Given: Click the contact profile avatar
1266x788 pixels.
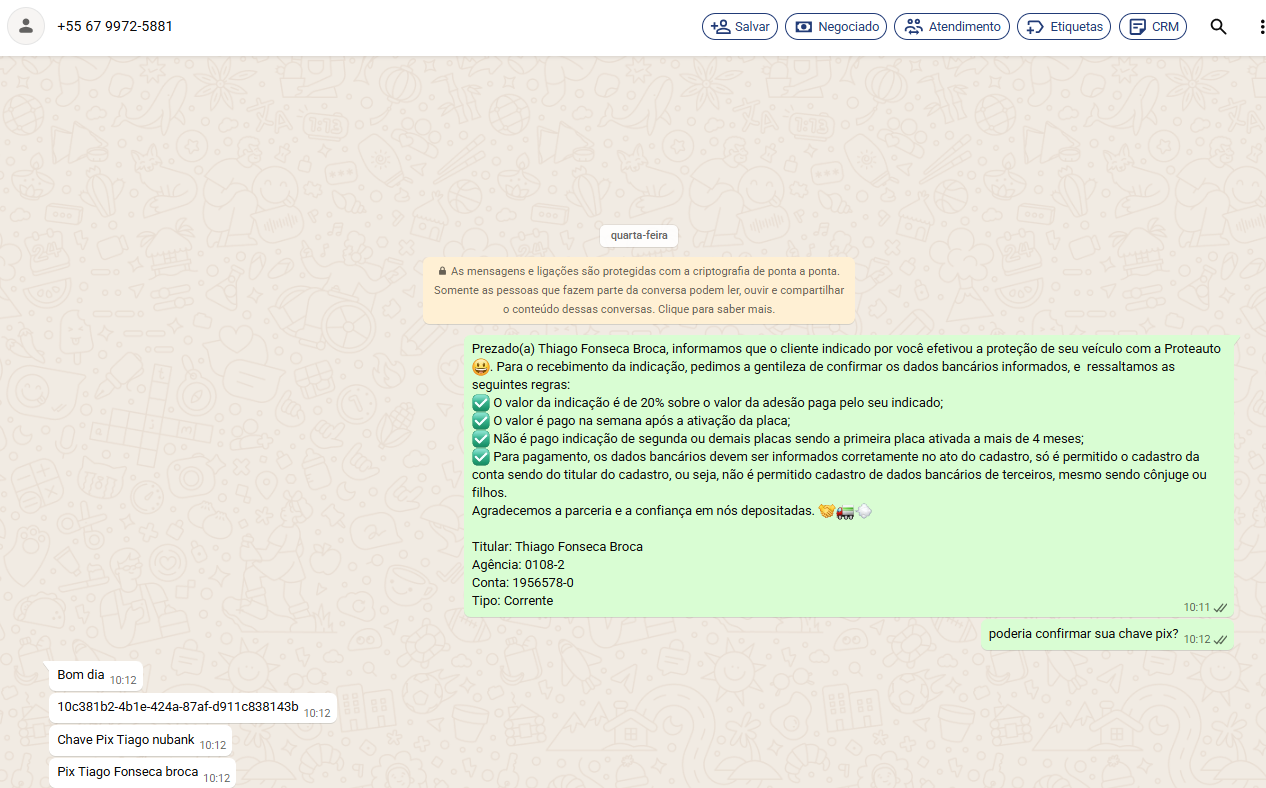Looking at the screenshot, I should click(x=26, y=26).
